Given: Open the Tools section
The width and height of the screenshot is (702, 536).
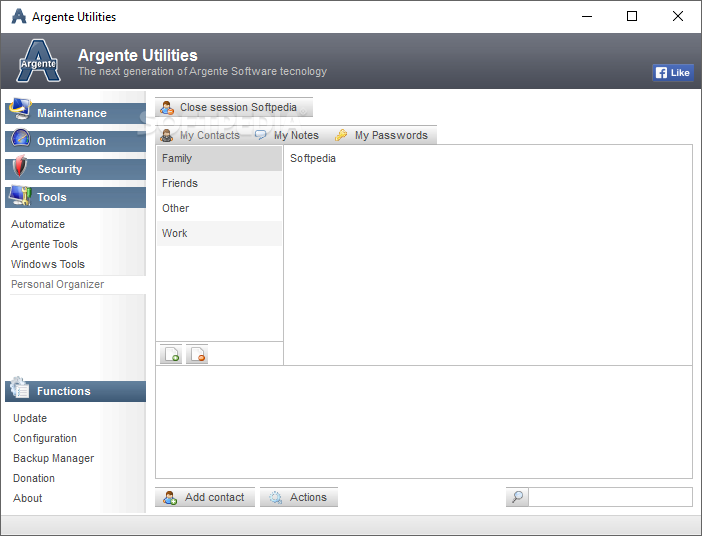Looking at the screenshot, I should (75, 197).
